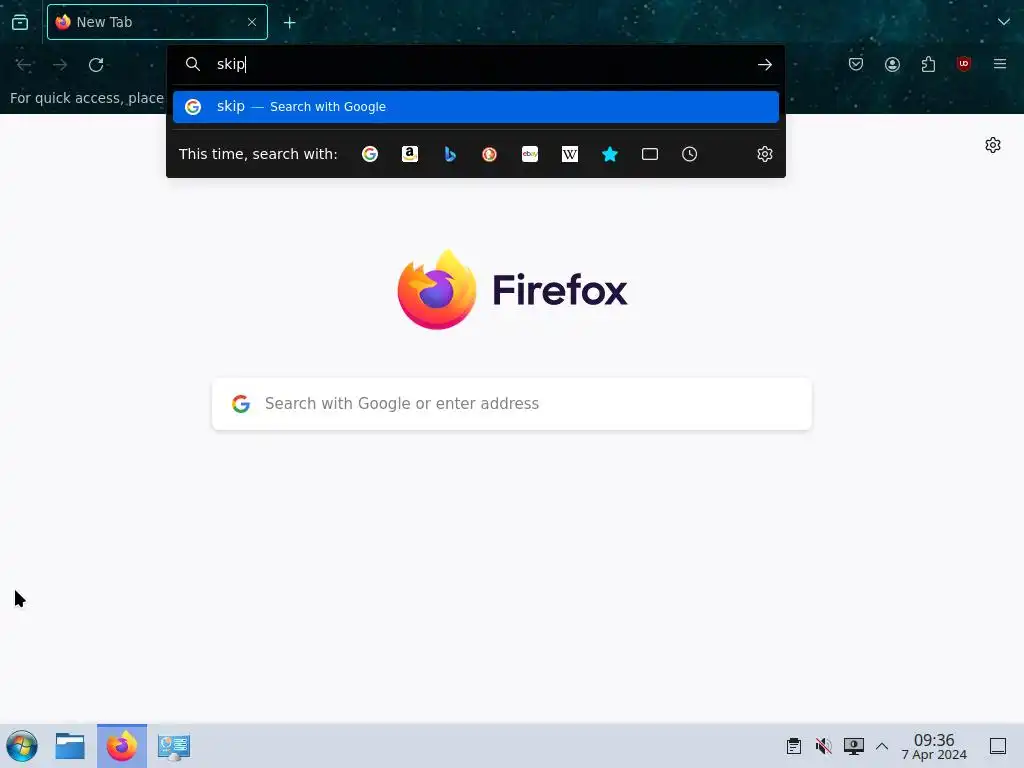Search this time with Wikipedia
This screenshot has width=1024, height=768.
570,154
